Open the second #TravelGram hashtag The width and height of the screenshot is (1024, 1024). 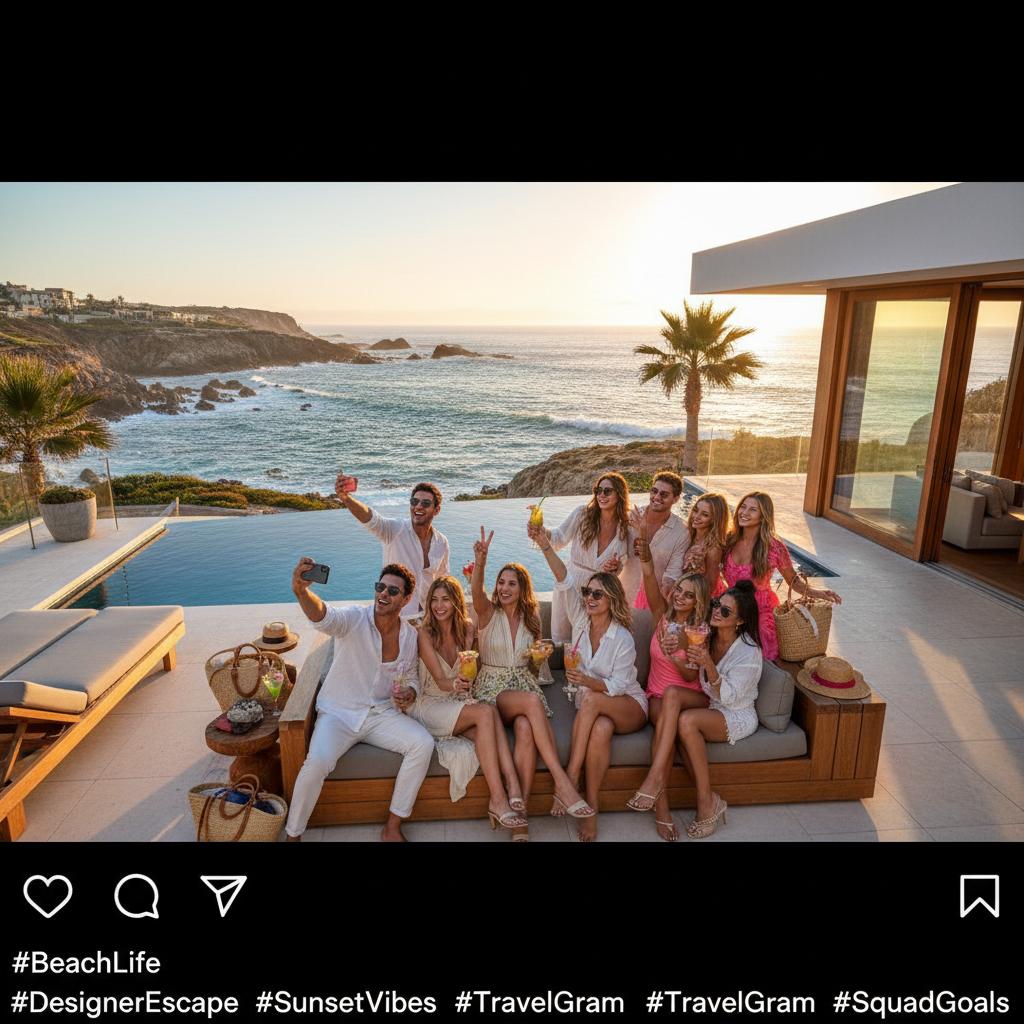point(730,1002)
